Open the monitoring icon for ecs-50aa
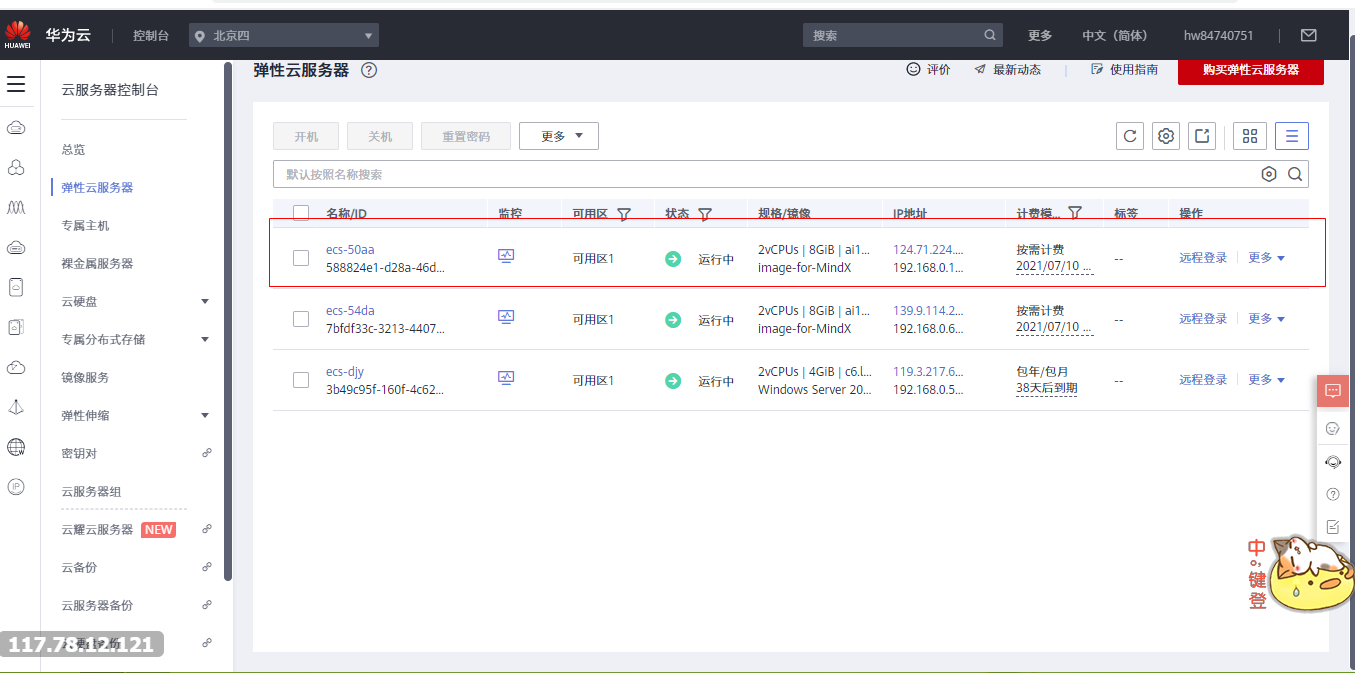1355x673 pixels. [x=506, y=257]
